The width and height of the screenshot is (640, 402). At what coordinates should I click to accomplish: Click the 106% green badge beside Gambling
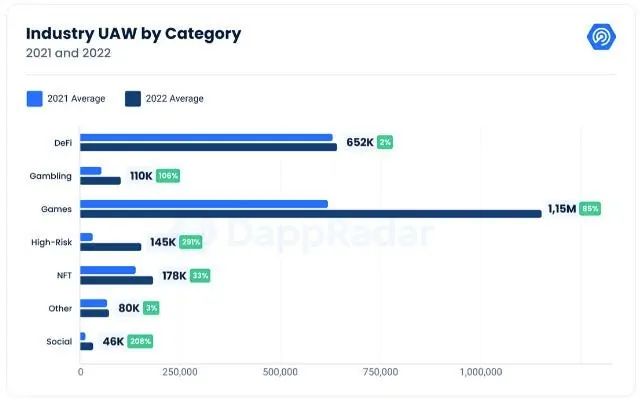[168, 175]
